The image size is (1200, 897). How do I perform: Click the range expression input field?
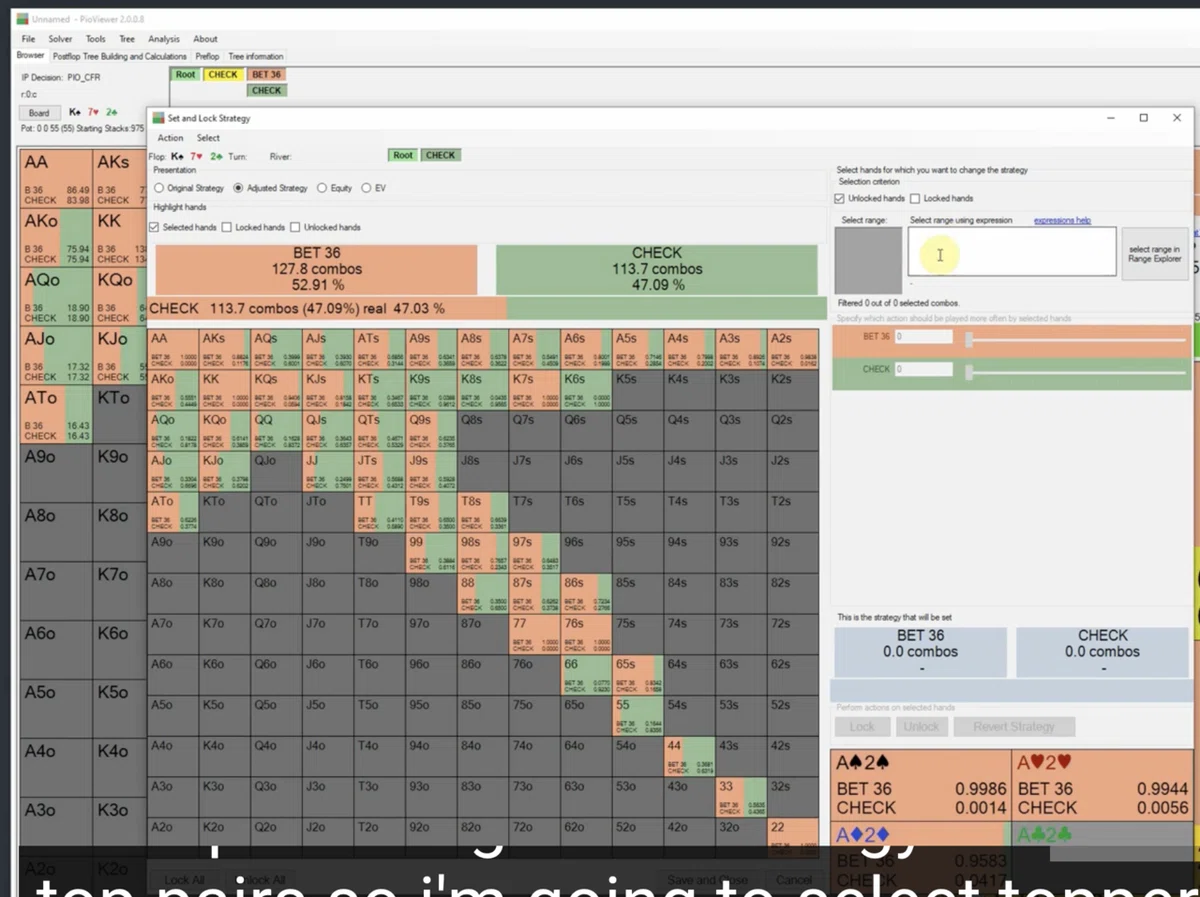tap(1012, 251)
